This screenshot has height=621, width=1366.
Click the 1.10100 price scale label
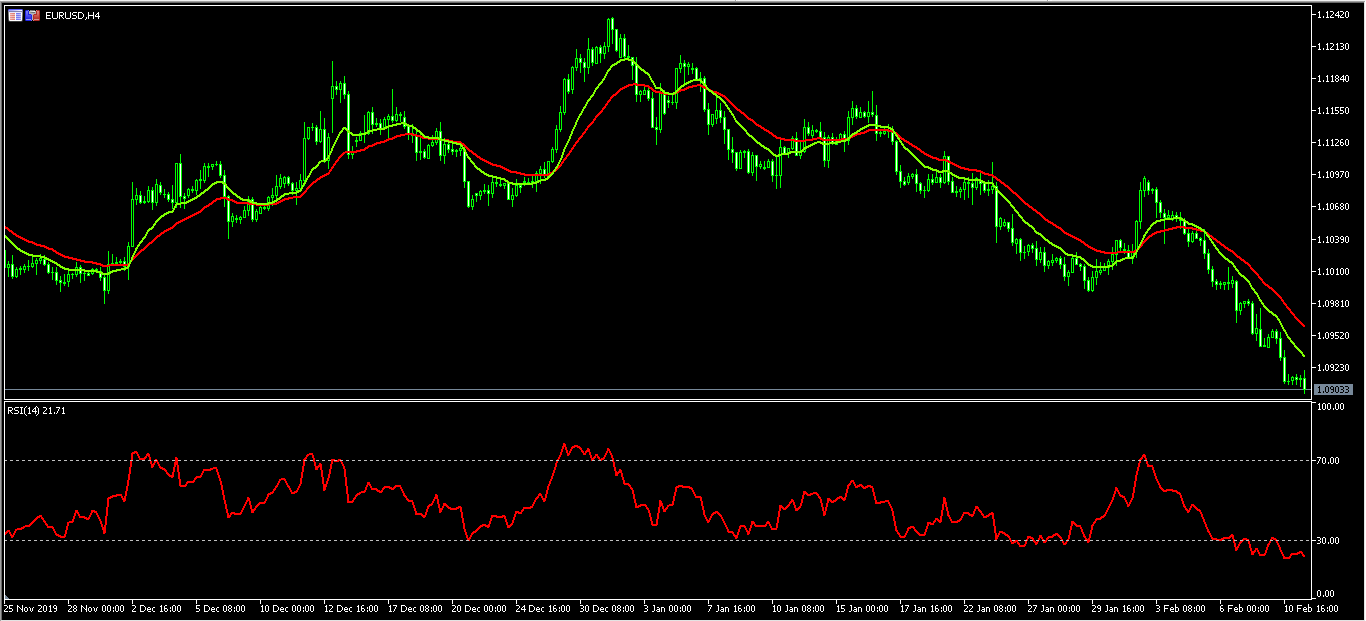click(x=1333, y=271)
